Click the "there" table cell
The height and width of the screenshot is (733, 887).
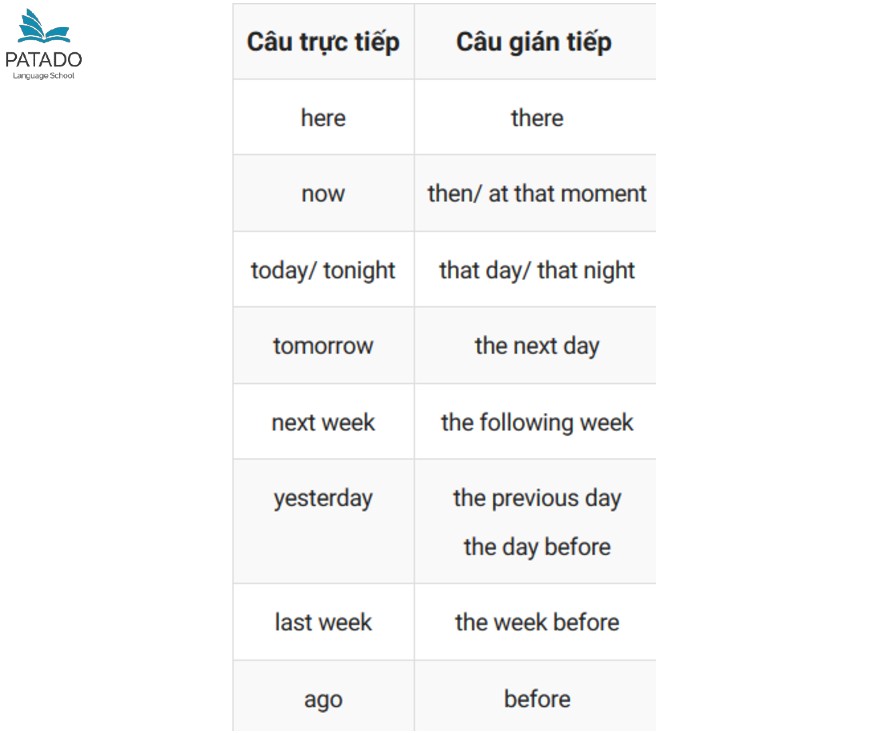coord(537,118)
